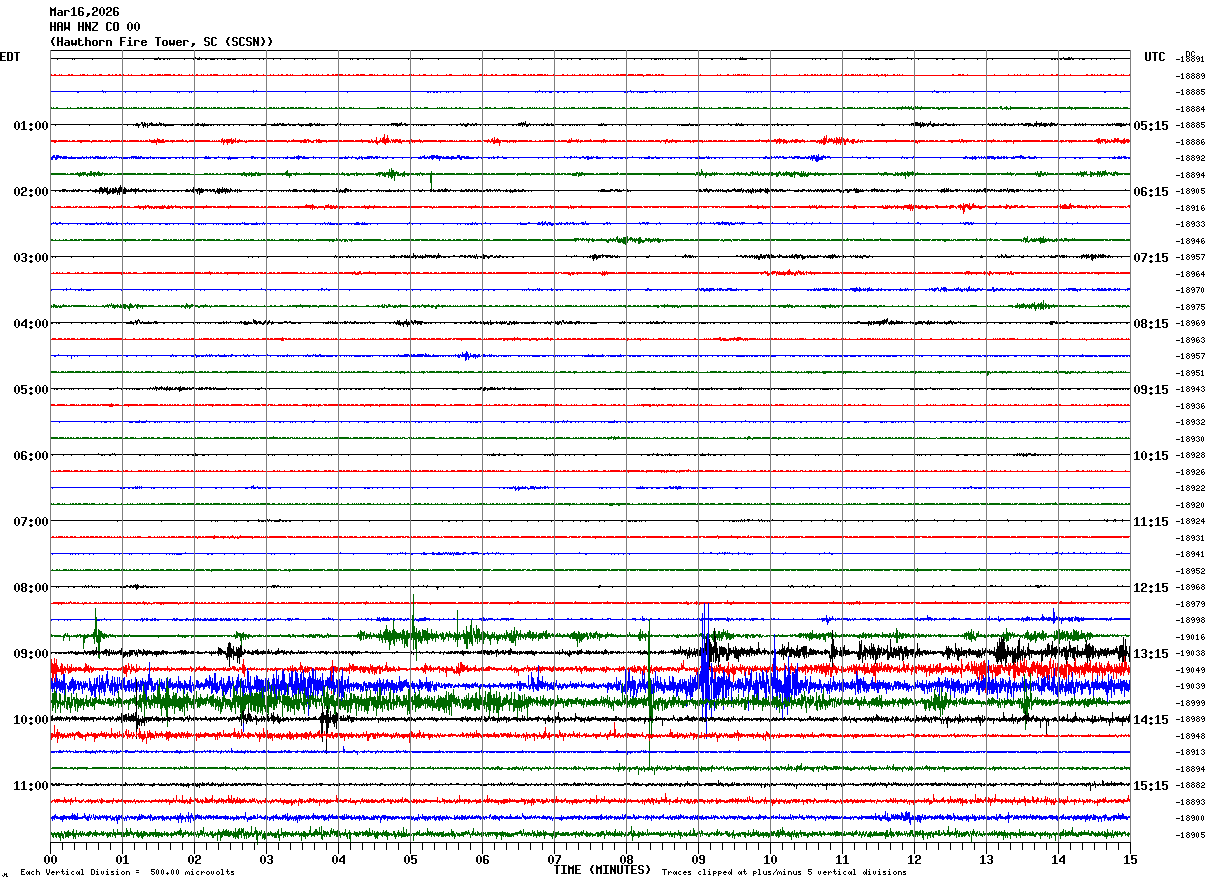Screen dimensions: 1210x886
Task: Click the DC offset value -18968
Action: 1190,588
